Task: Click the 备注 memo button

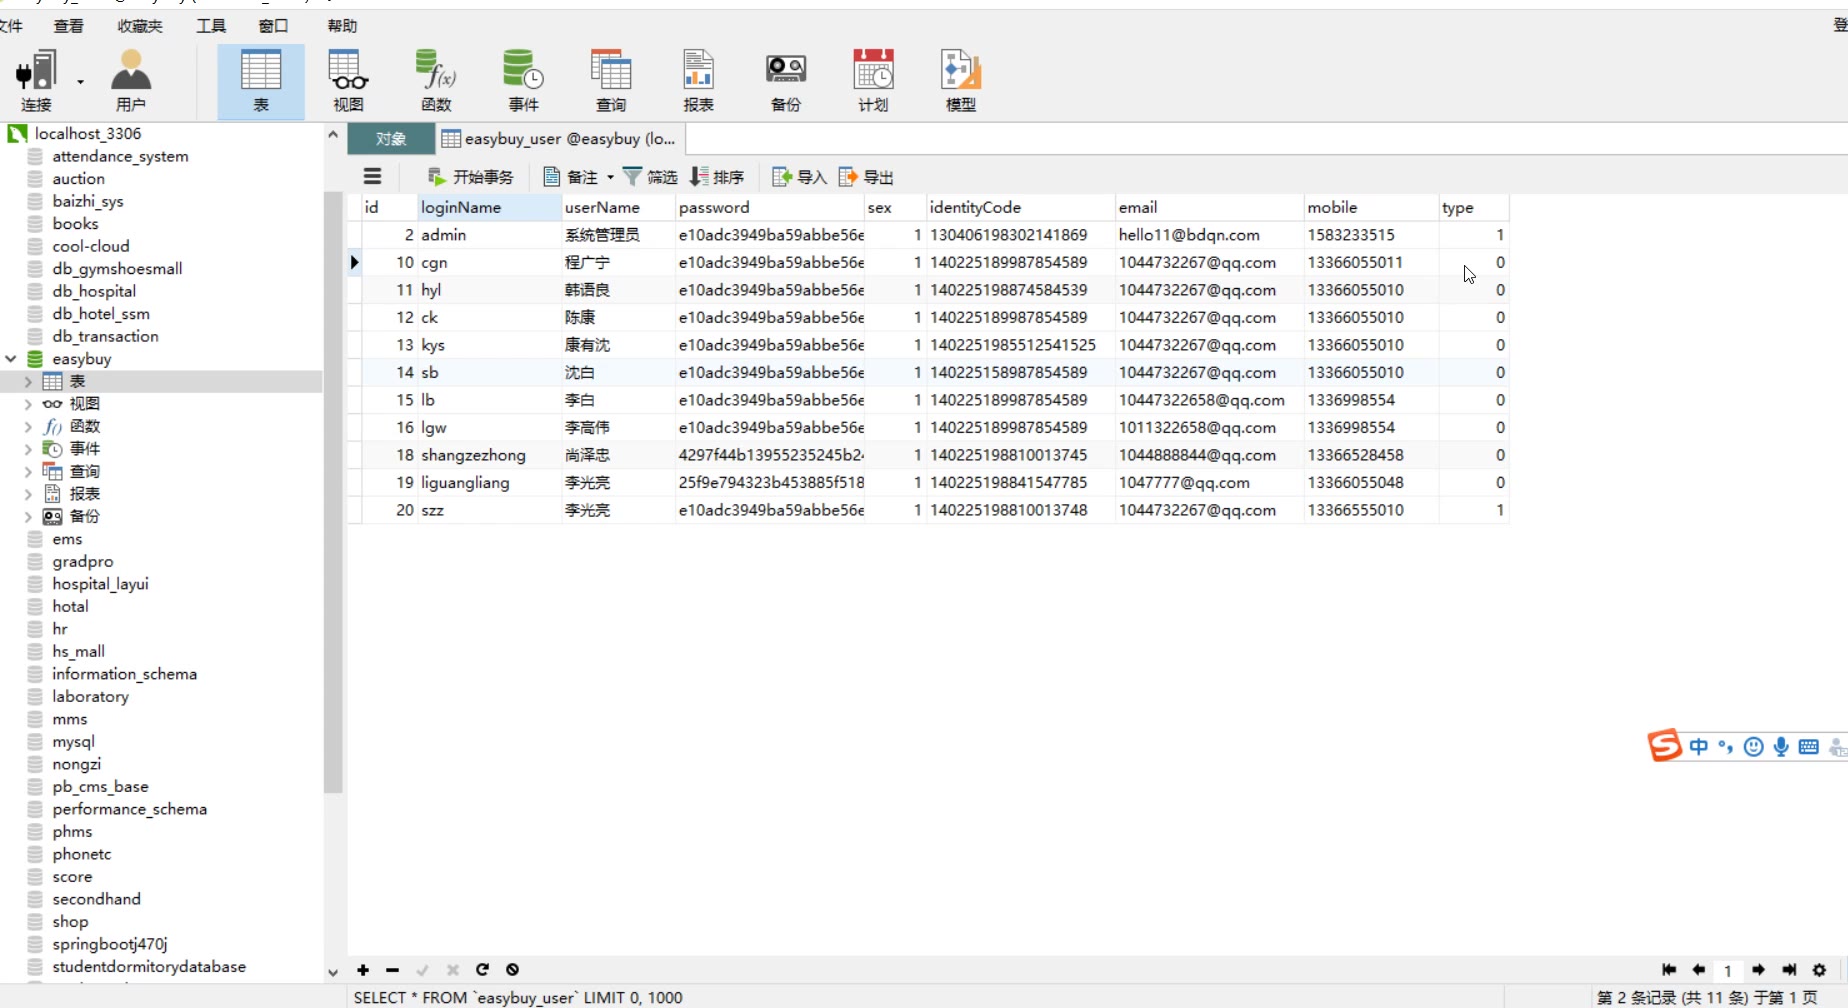Action: coord(571,177)
